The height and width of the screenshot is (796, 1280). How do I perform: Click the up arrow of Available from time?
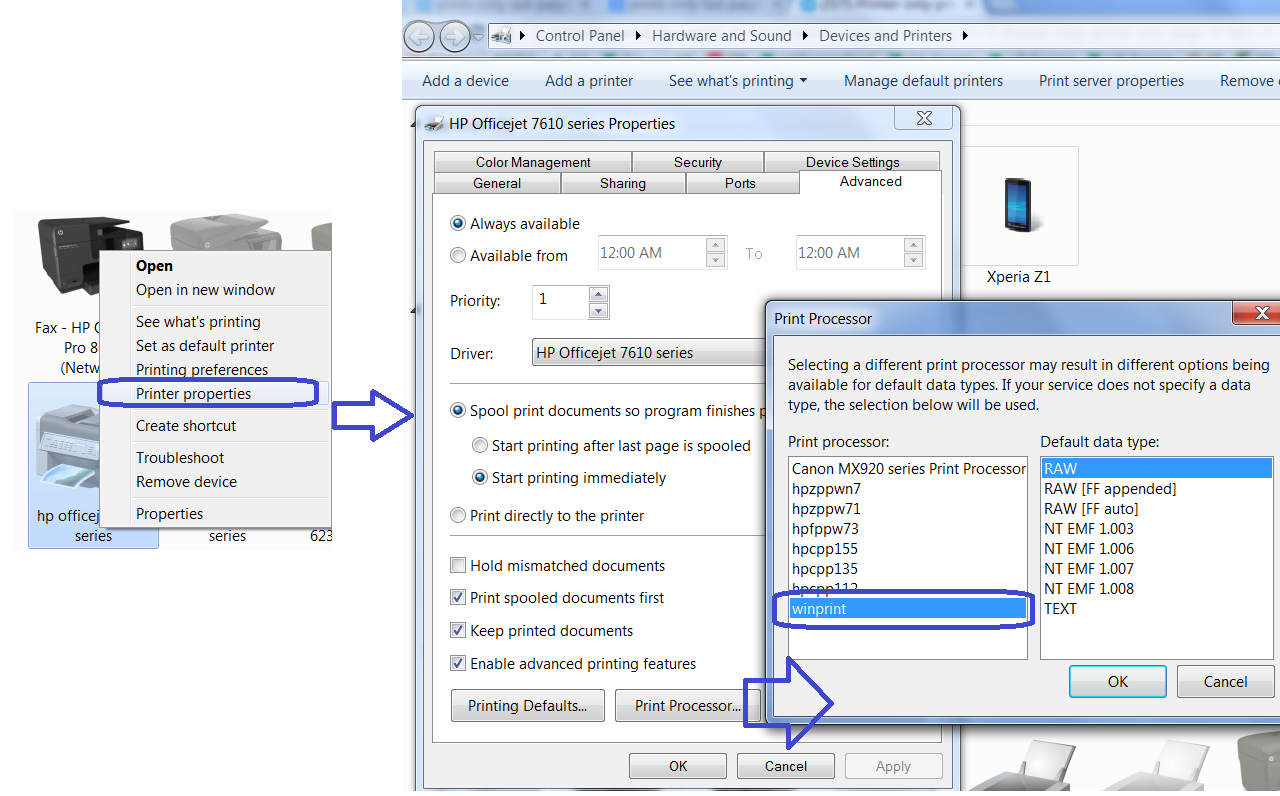click(x=715, y=246)
